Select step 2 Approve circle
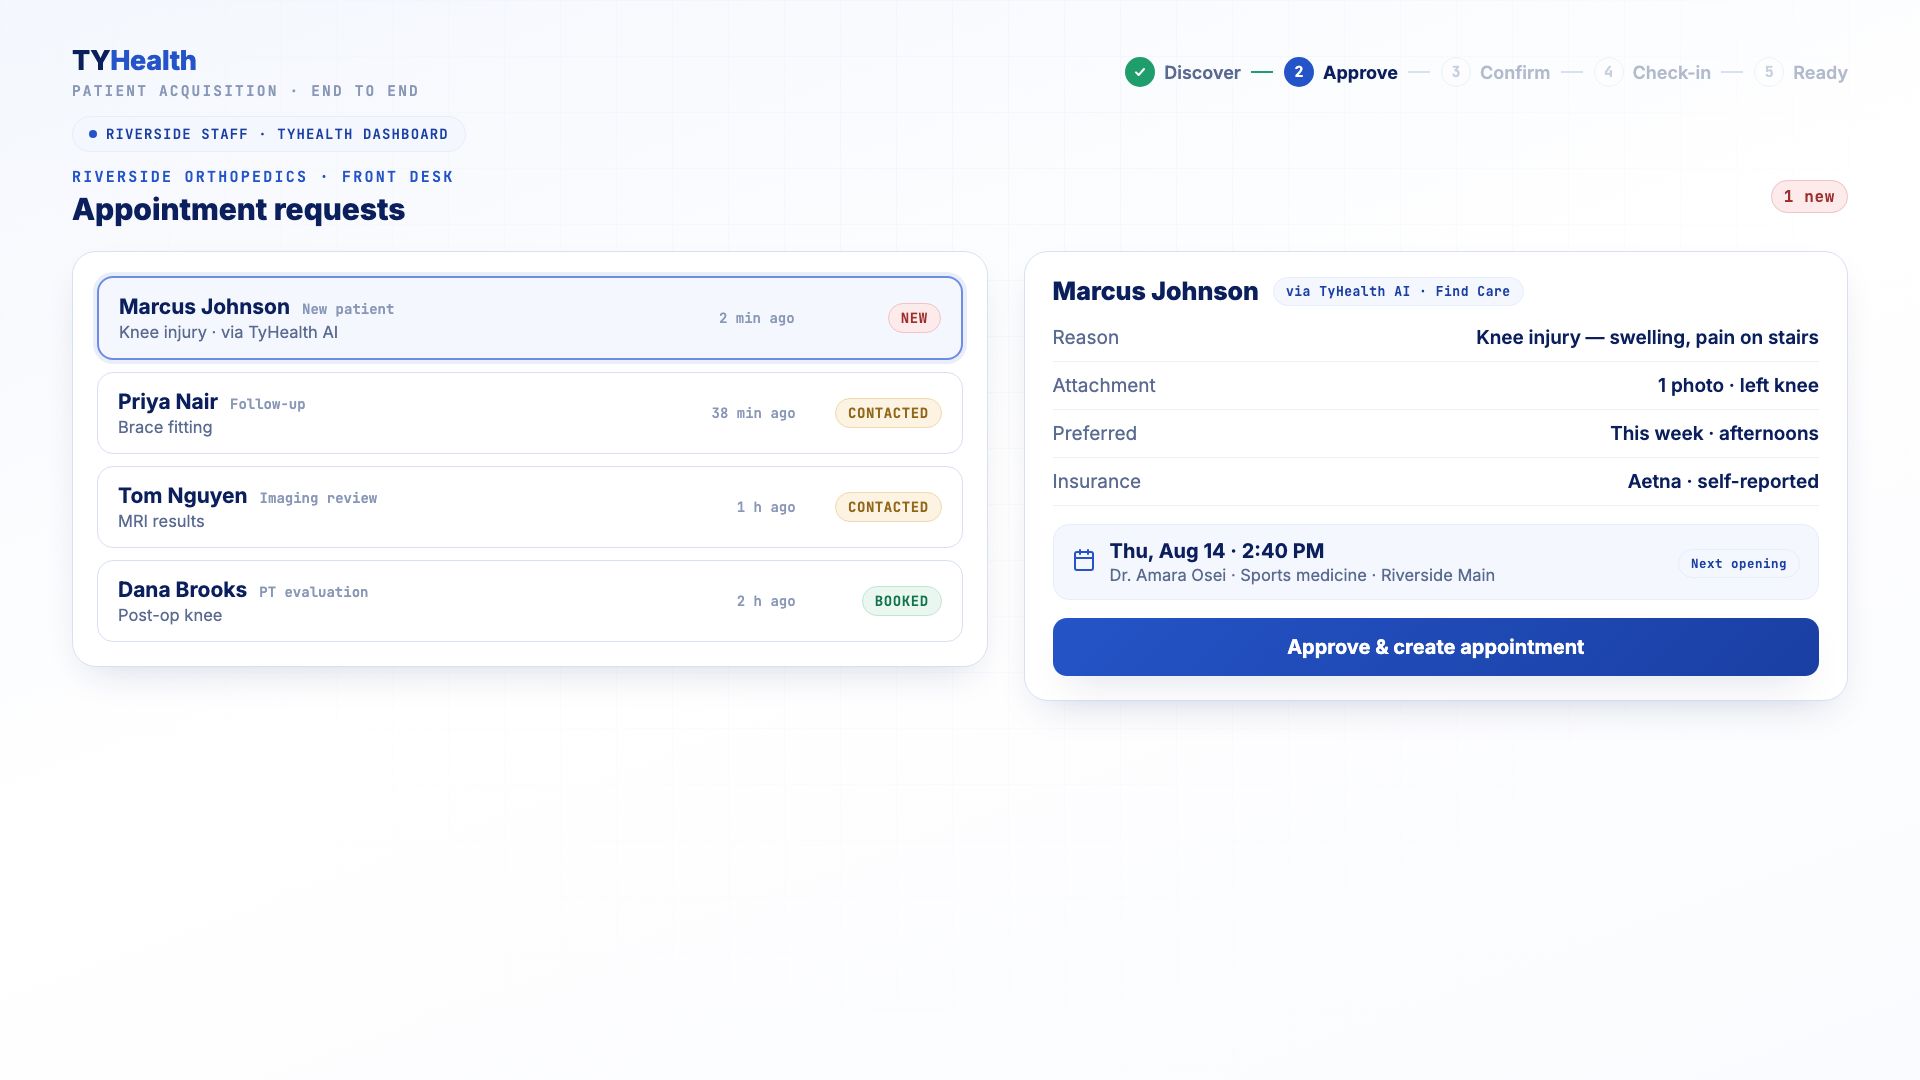The width and height of the screenshot is (1920, 1080). 1298,72
